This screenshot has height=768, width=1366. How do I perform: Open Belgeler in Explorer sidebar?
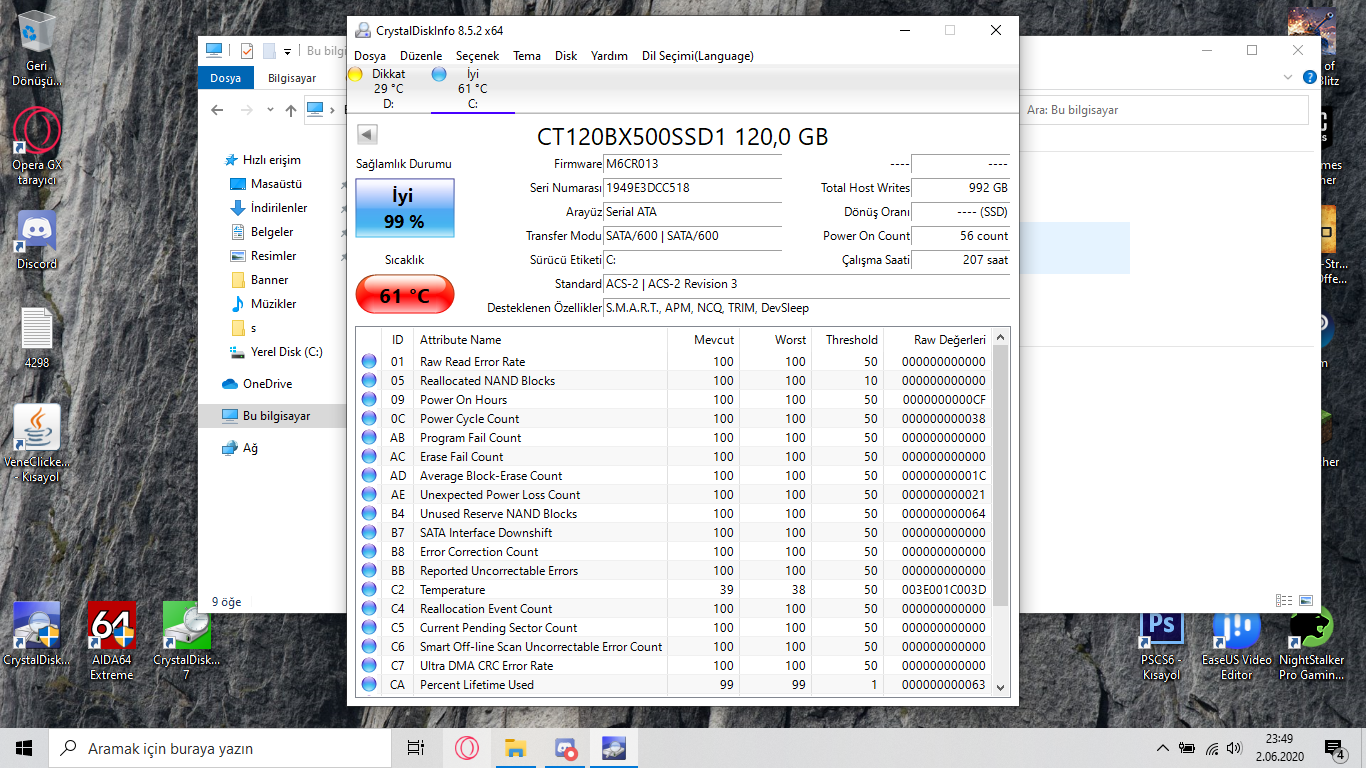262,232
